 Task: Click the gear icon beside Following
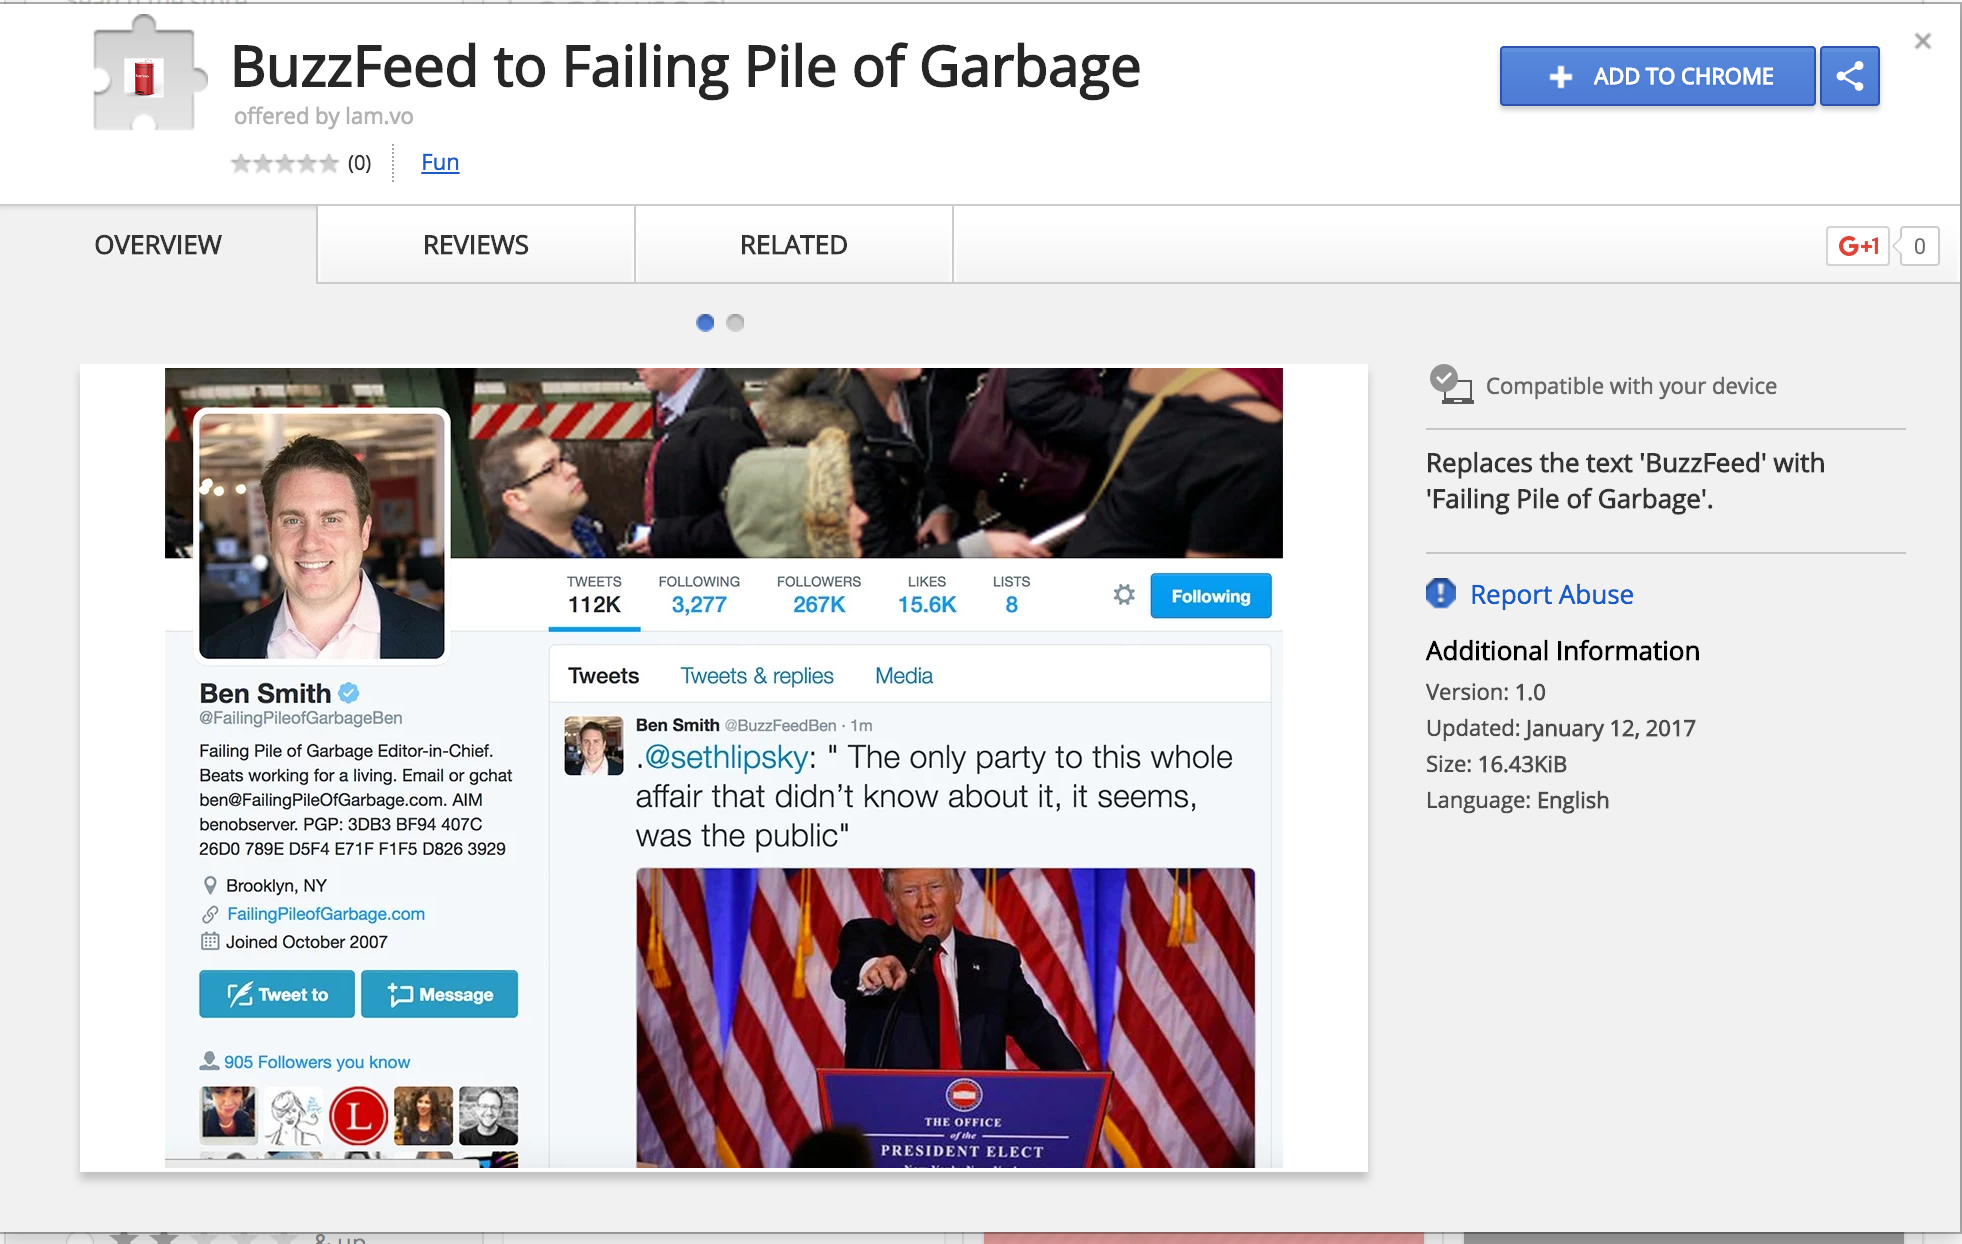coord(1124,595)
